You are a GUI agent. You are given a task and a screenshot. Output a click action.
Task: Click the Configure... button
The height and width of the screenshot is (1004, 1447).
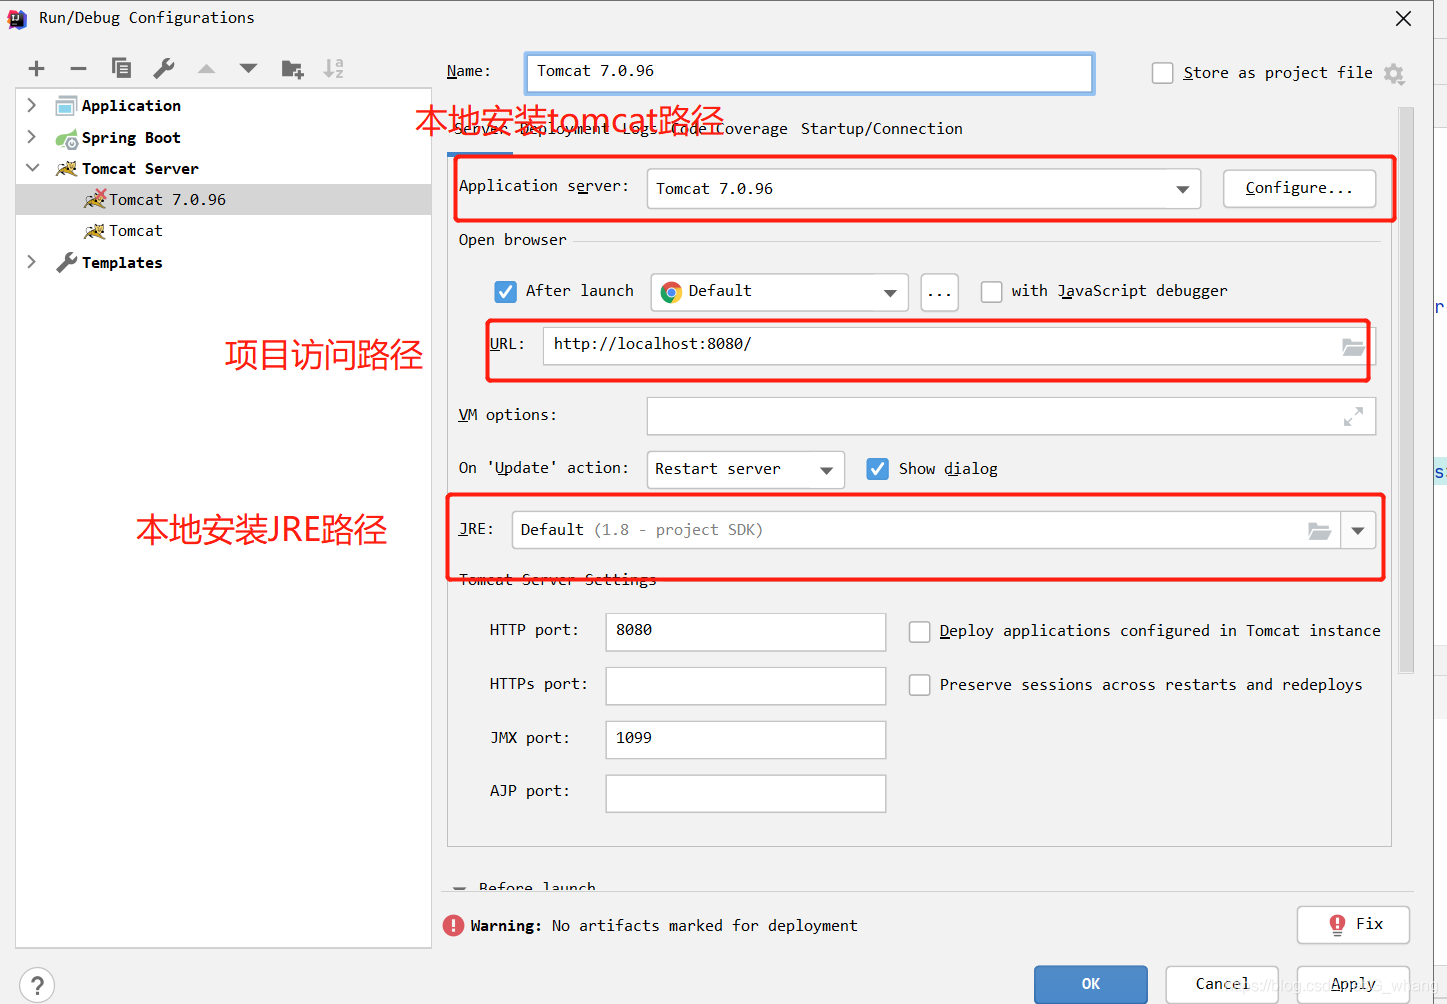pos(1299,188)
